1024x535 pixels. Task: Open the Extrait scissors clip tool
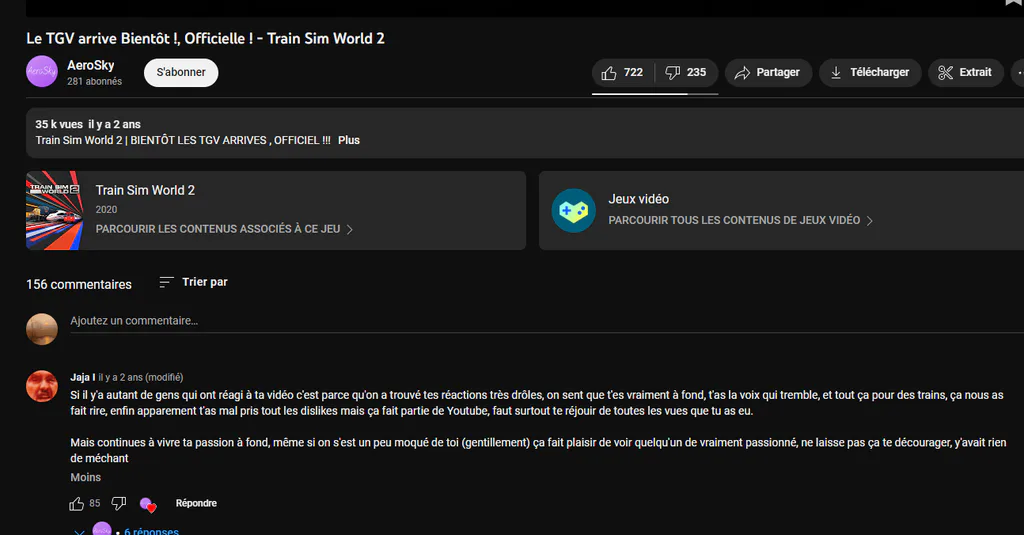click(965, 73)
